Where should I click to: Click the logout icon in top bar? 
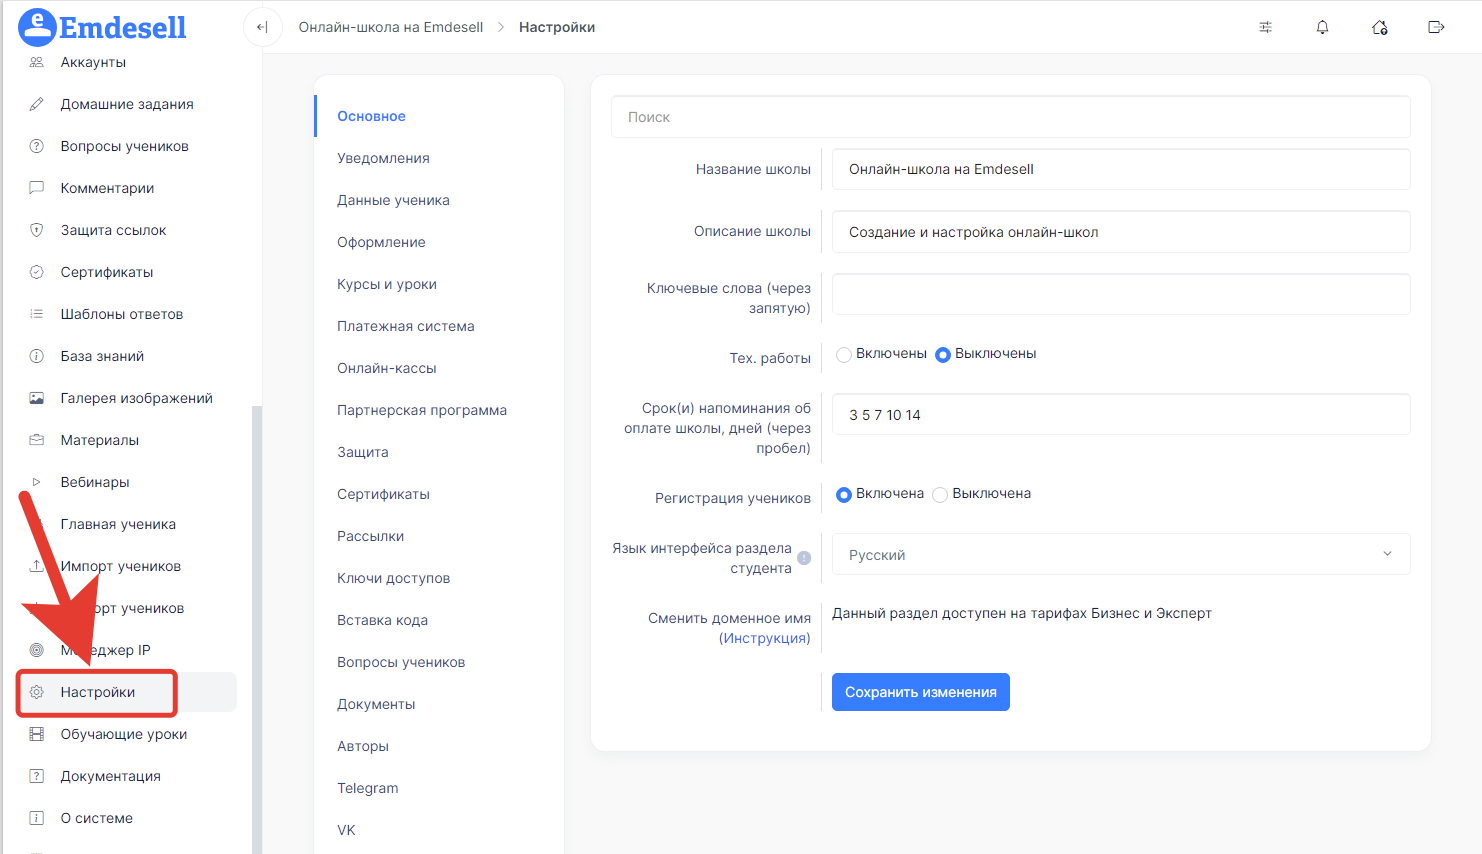click(x=1436, y=27)
